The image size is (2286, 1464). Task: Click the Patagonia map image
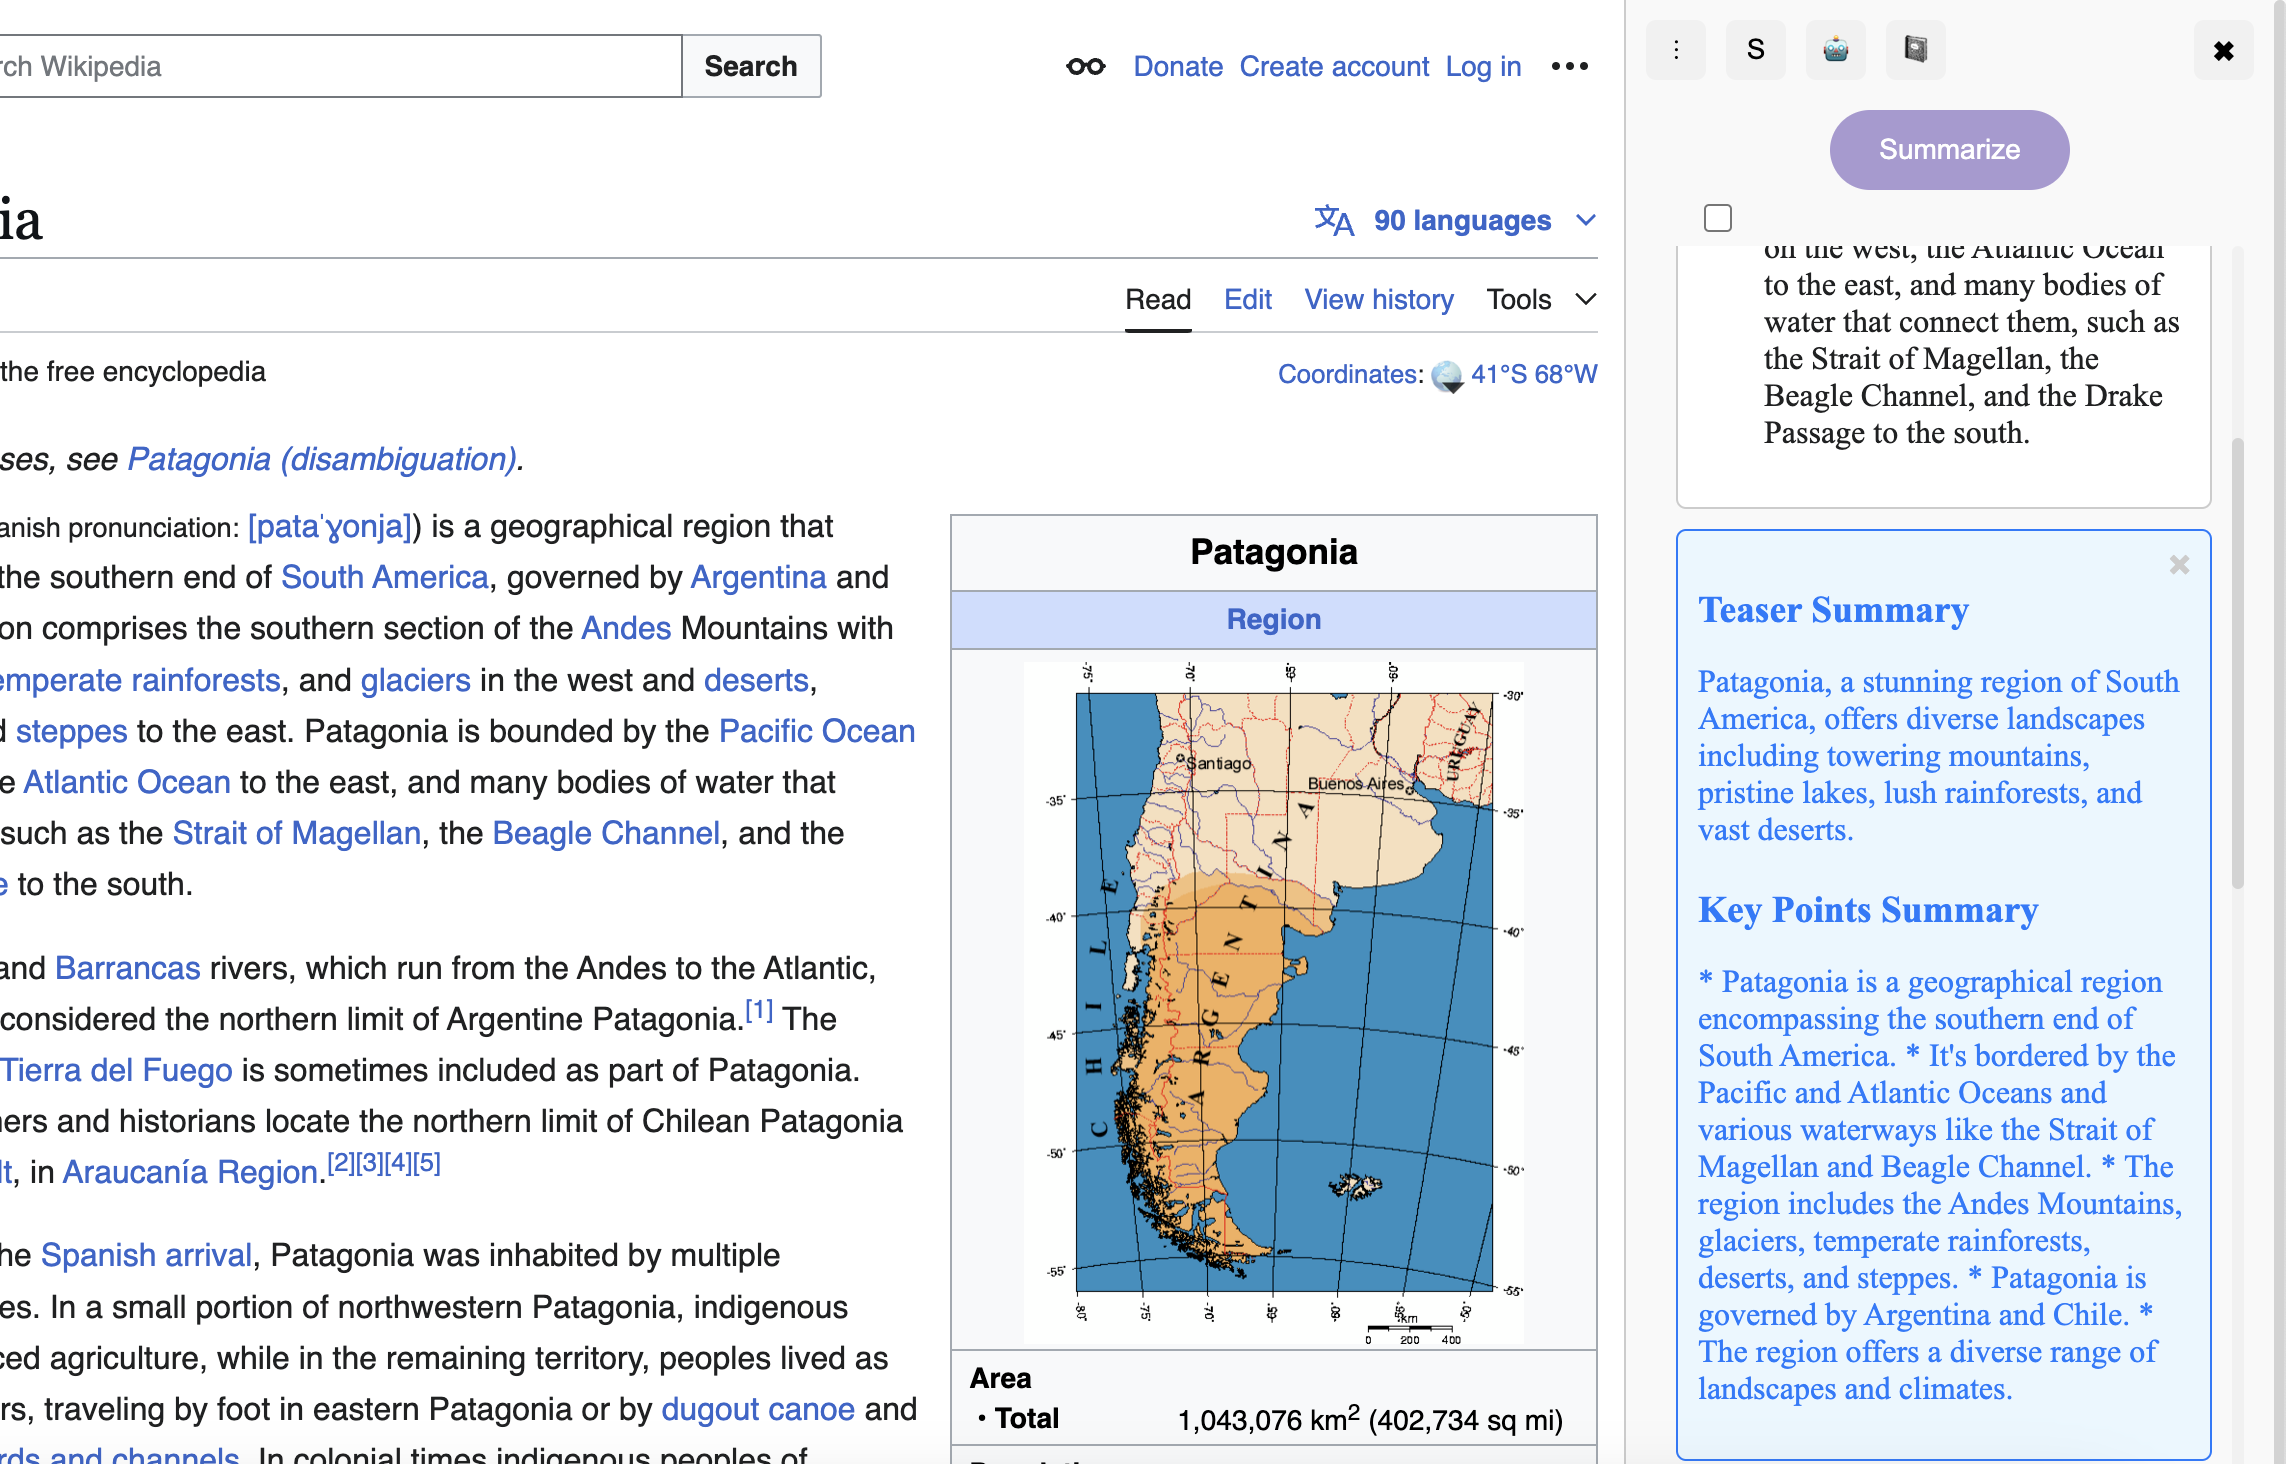point(1273,1000)
